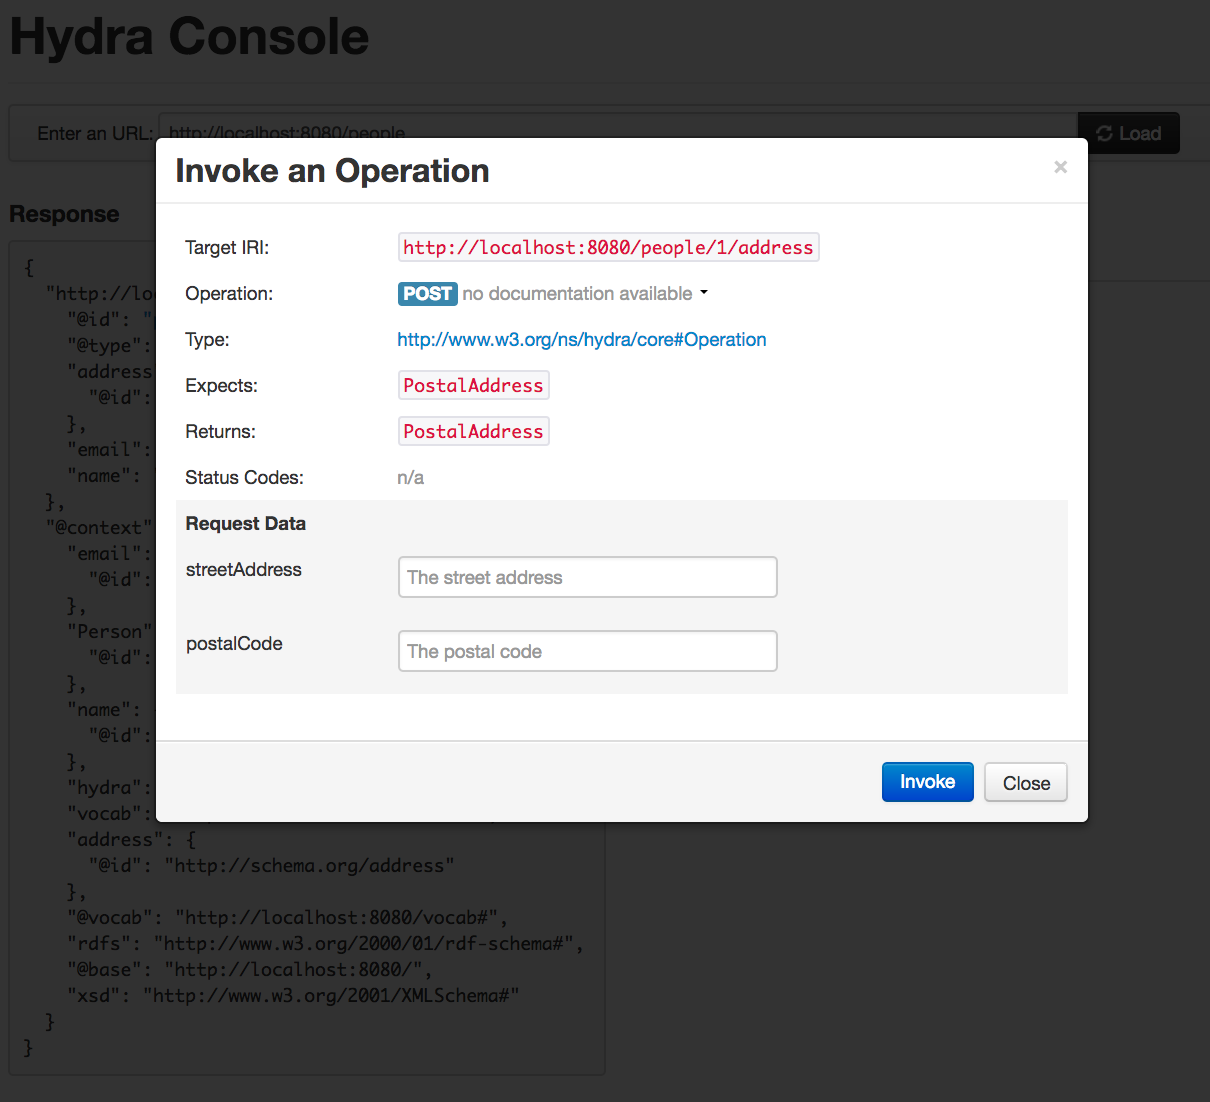Click the XMLSchema# URL in response

coord(331,995)
